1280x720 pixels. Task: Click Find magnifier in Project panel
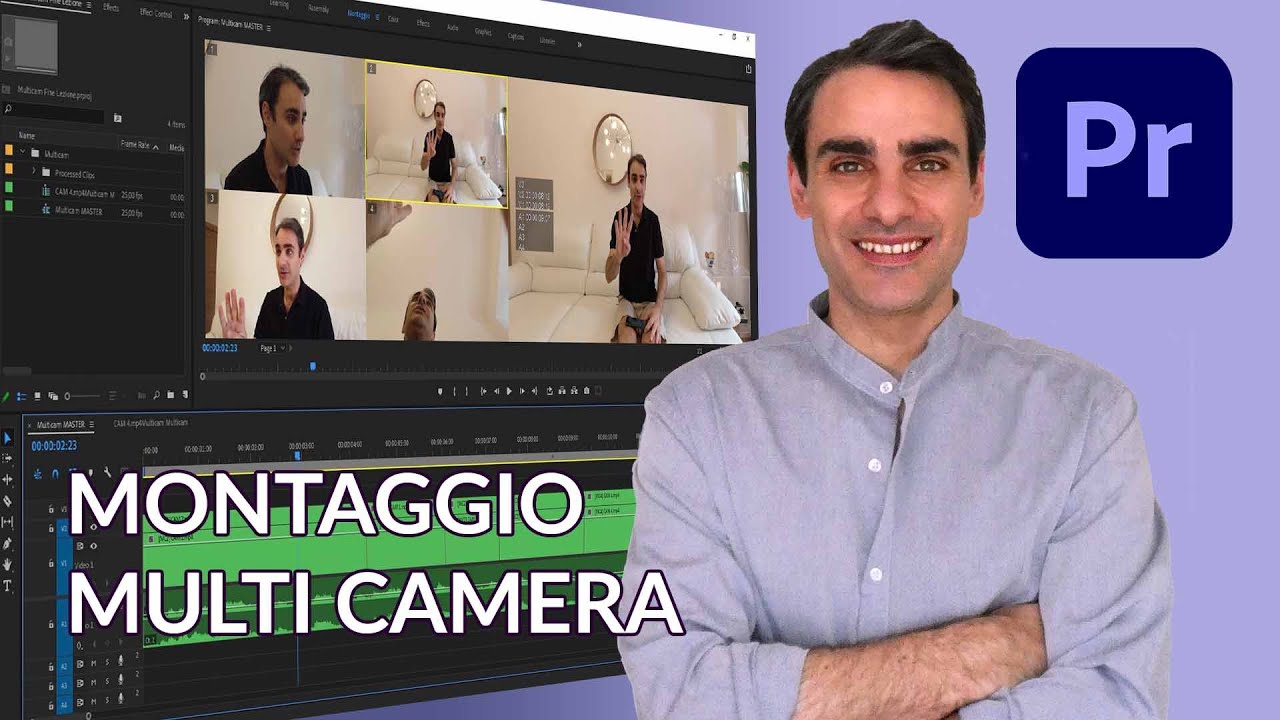(x=156, y=395)
